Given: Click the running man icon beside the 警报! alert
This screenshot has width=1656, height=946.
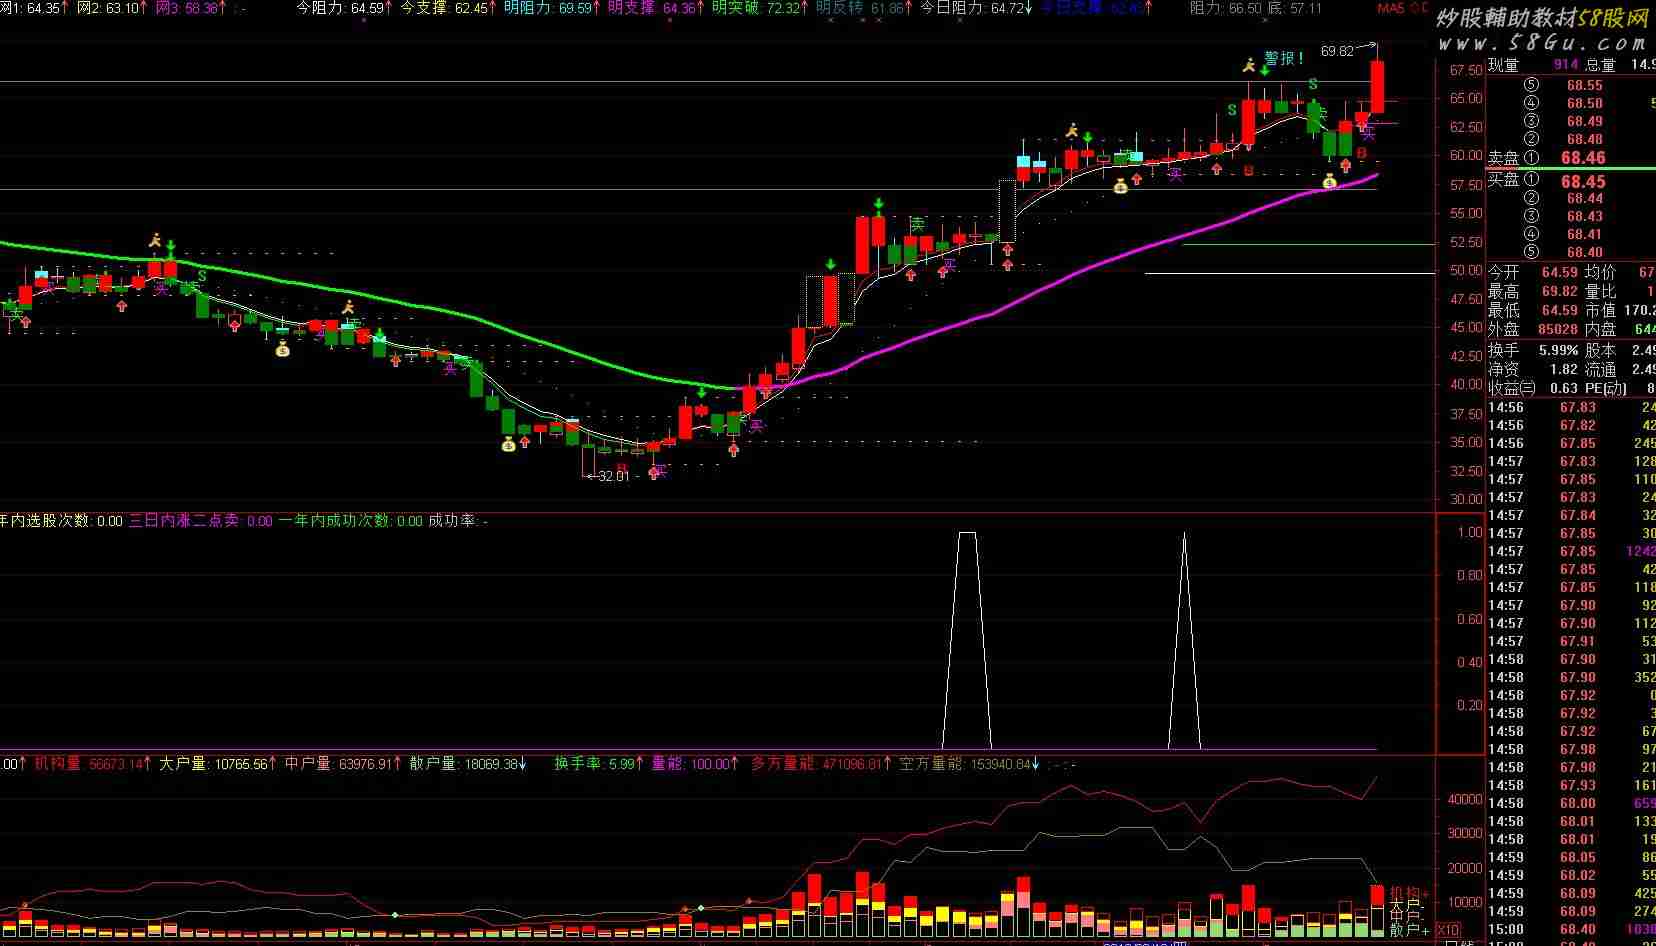Looking at the screenshot, I should coord(1248,66).
